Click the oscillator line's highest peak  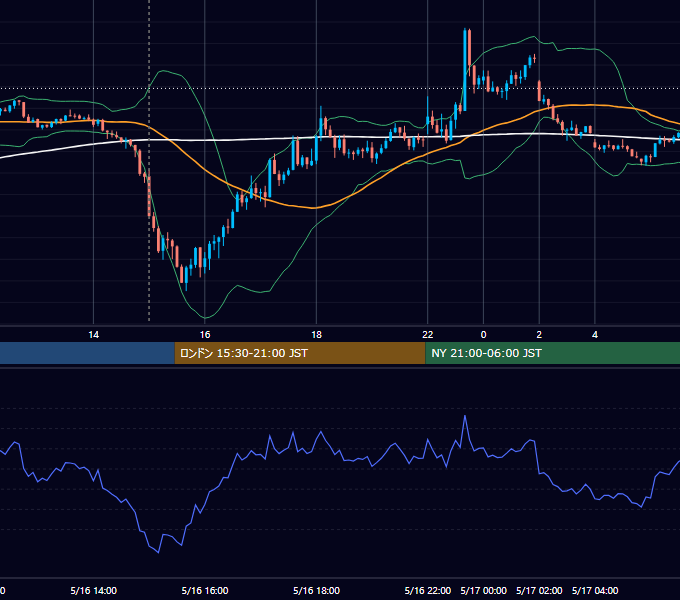point(465,416)
